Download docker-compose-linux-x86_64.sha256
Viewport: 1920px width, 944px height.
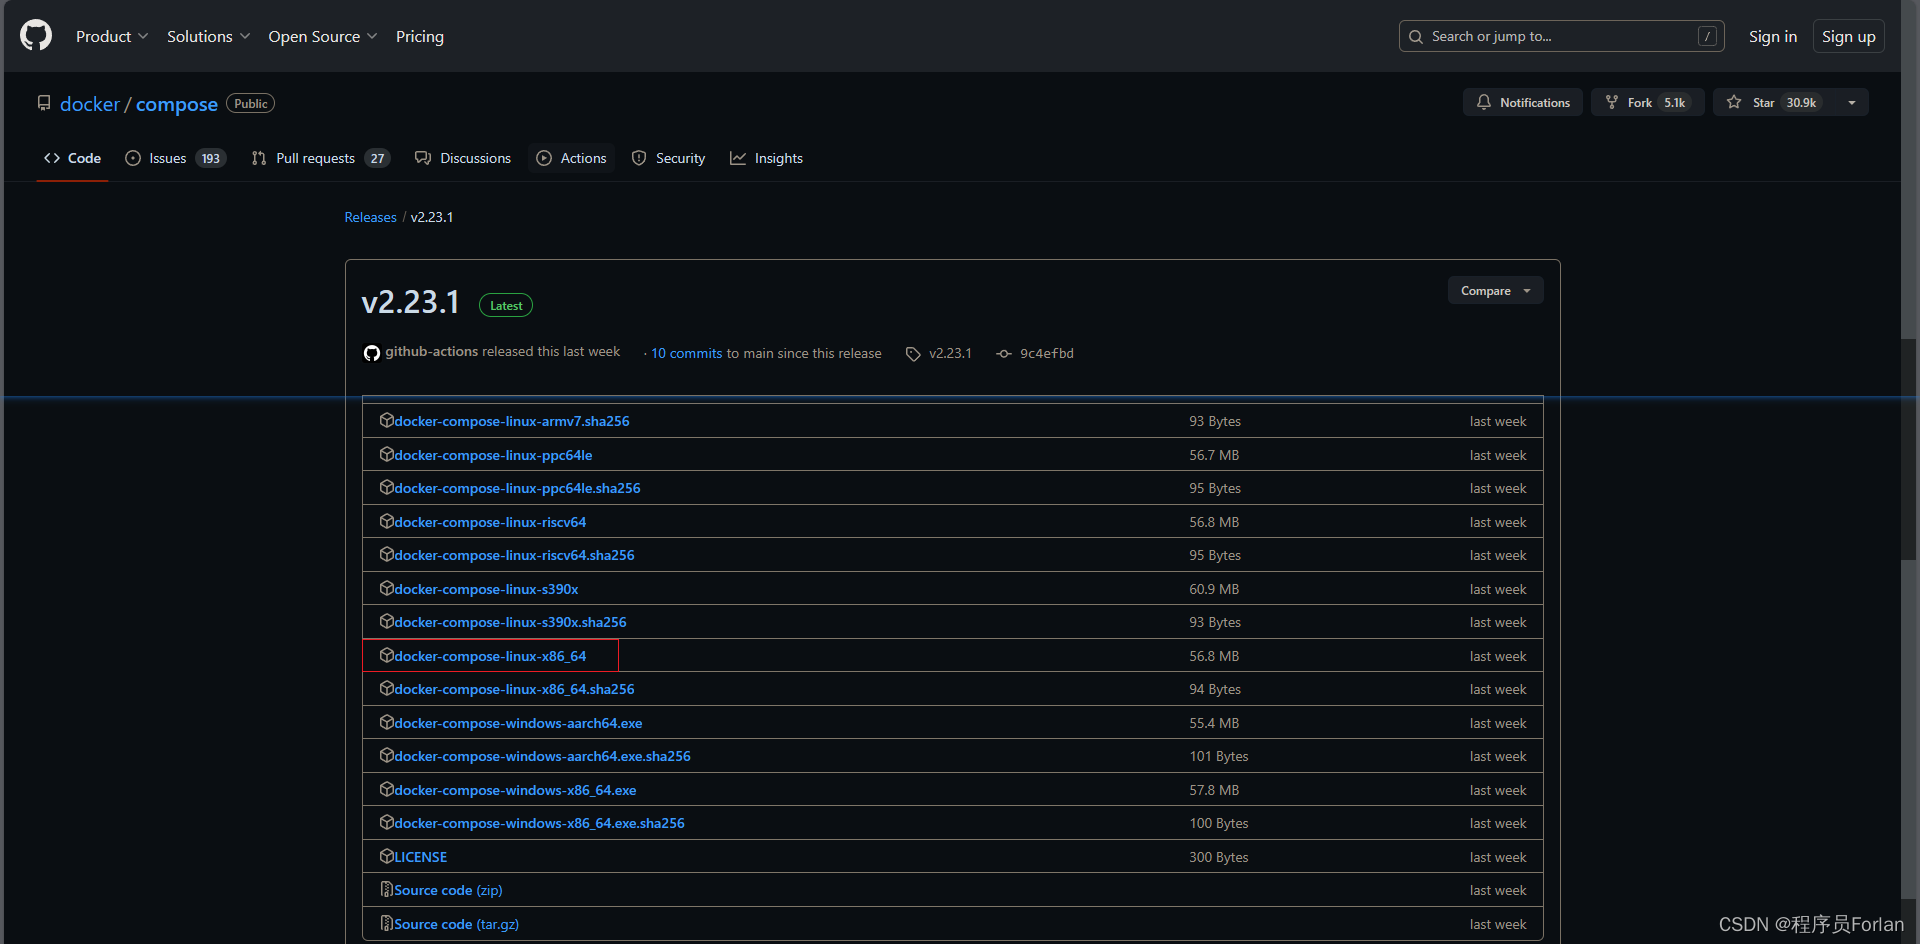[x=514, y=689]
